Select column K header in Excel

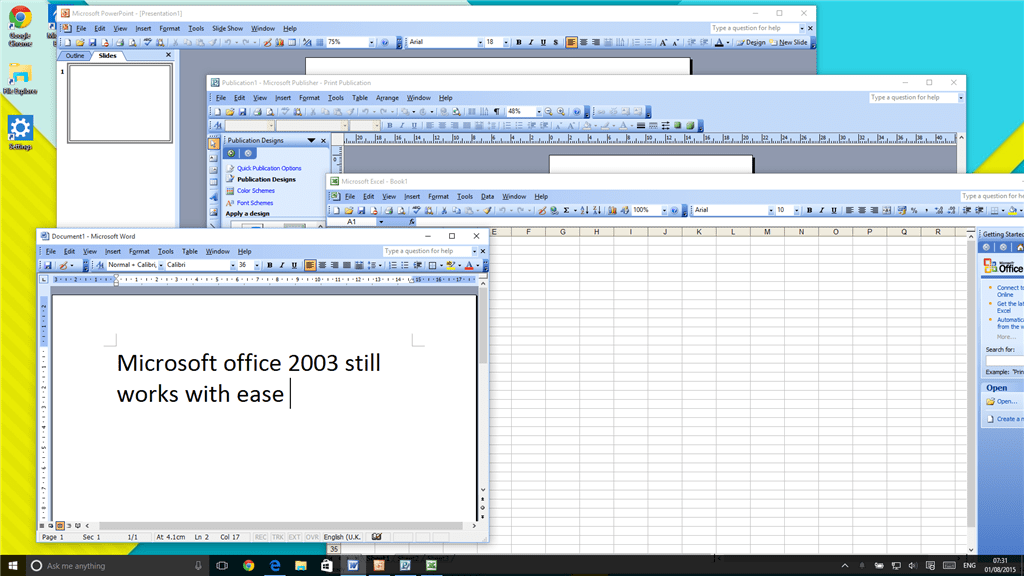click(x=699, y=232)
